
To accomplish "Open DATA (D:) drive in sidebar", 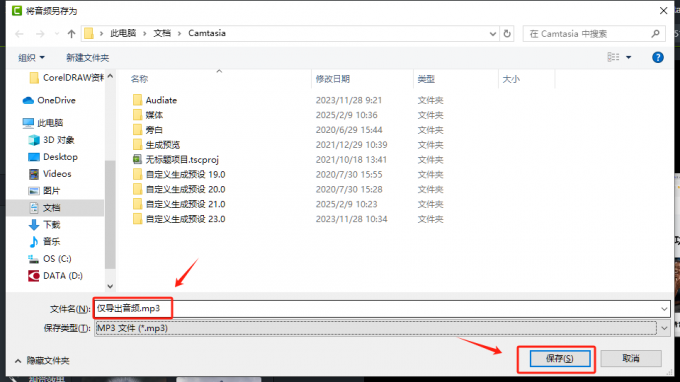I will click(x=56, y=275).
